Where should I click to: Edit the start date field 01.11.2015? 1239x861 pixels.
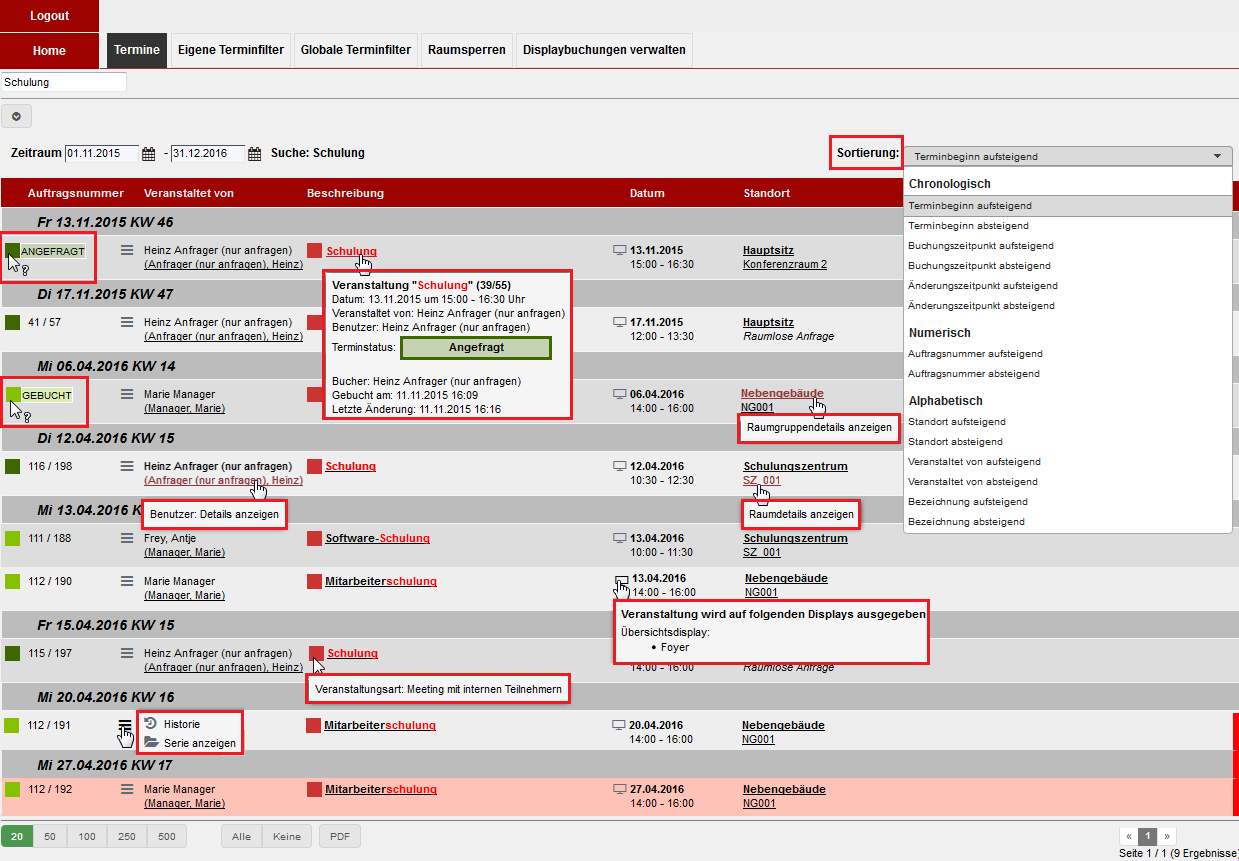(101, 154)
